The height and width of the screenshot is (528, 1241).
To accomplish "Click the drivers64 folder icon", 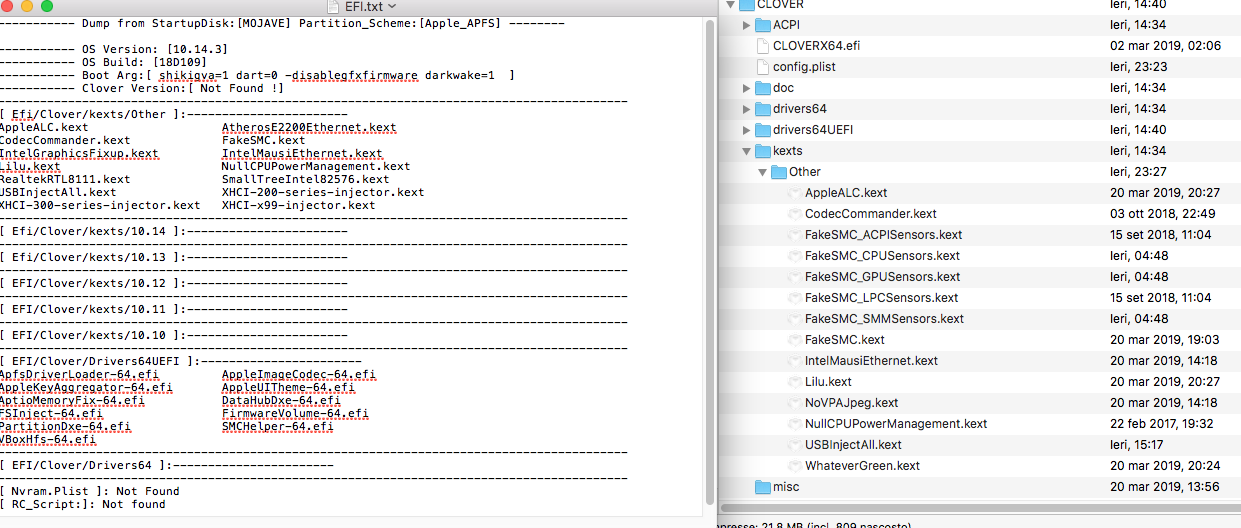I will click(x=762, y=109).
